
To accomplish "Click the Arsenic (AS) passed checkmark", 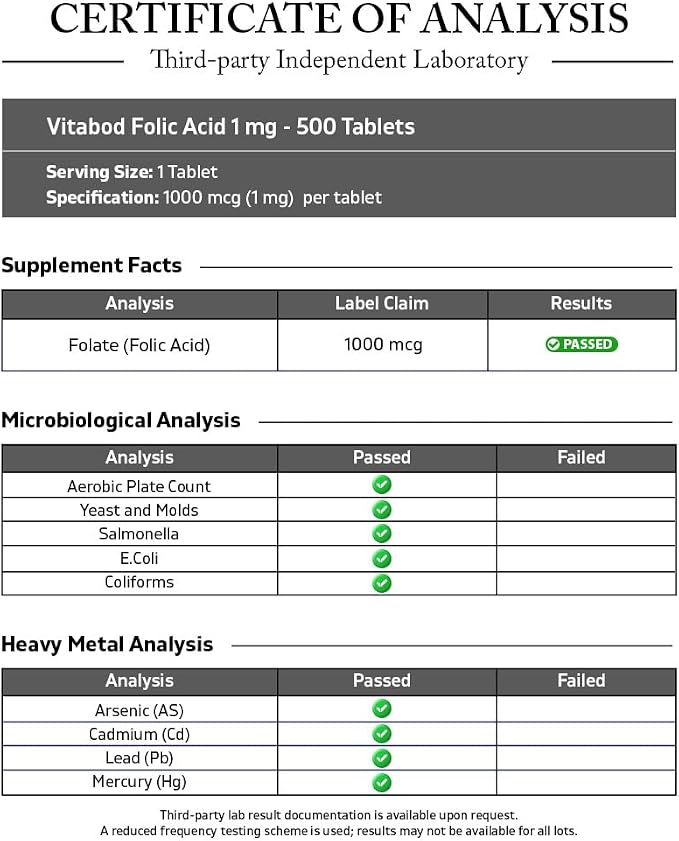I will (382, 709).
